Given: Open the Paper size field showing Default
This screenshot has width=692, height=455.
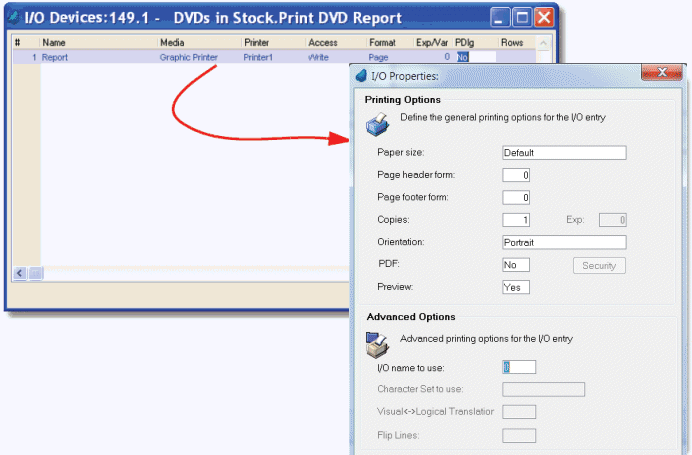Looking at the screenshot, I should point(564,153).
